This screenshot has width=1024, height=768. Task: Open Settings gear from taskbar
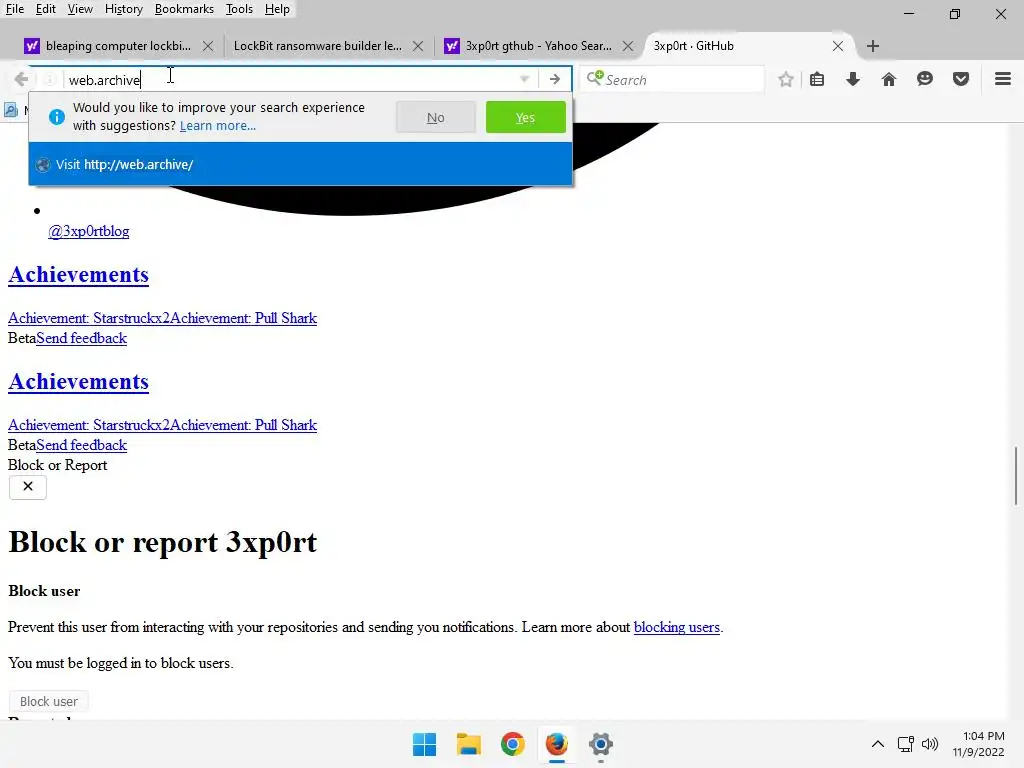[601, 744]
